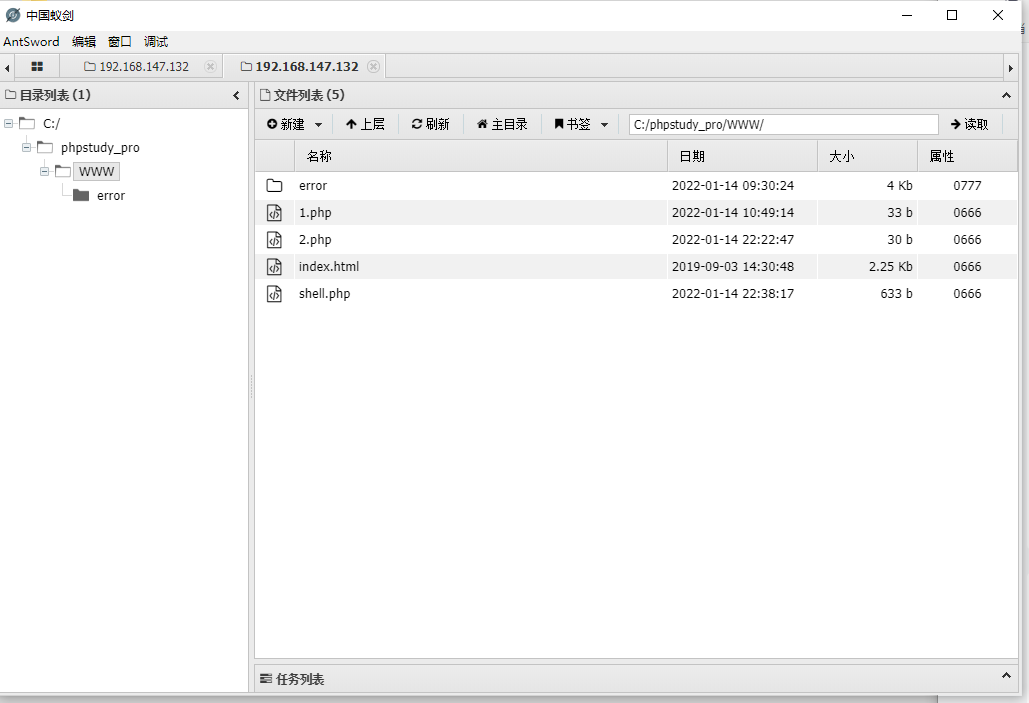Click the path field C:/phpstudy_pro/WWW/

(x=784, y=124)
